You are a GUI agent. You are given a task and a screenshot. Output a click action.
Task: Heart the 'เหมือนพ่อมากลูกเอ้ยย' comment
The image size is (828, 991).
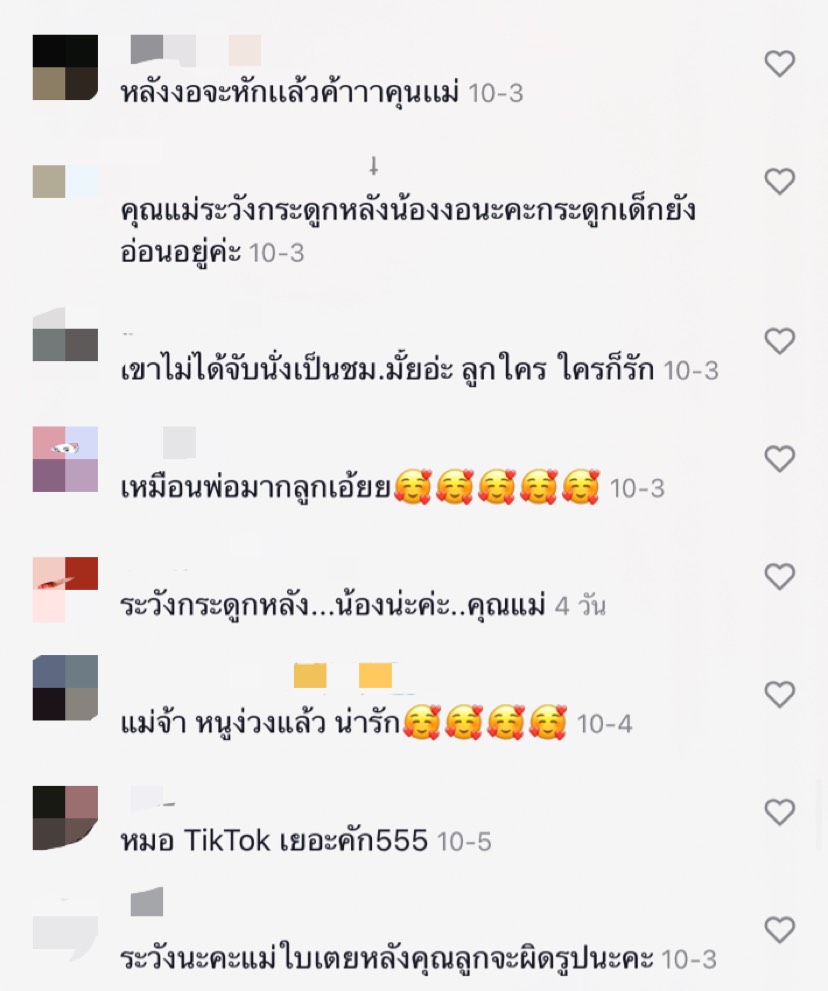[x=779, y=459]
